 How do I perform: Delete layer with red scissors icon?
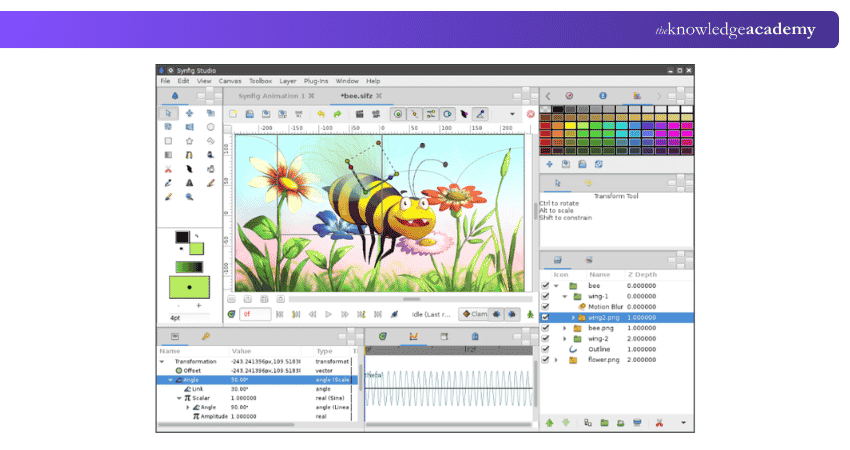click(659, 423)
